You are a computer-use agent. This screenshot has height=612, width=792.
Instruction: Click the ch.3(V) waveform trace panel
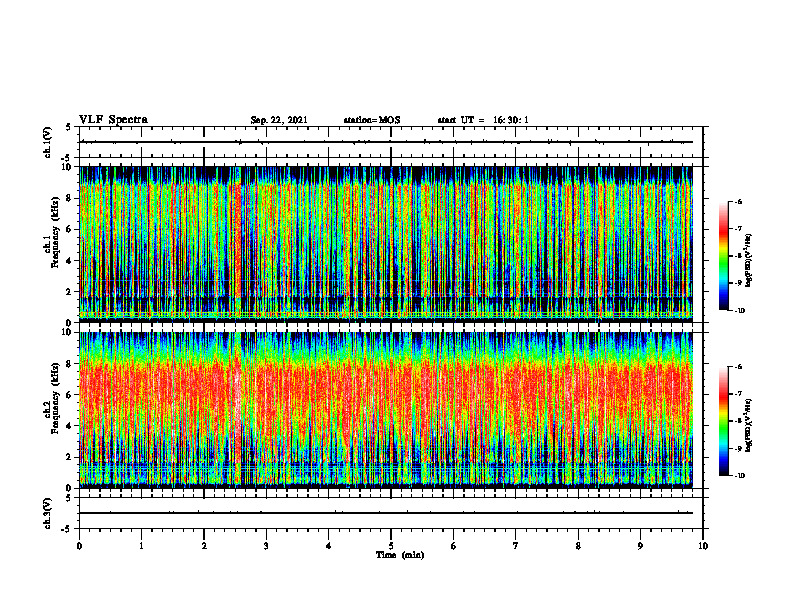tap(391, 513)
